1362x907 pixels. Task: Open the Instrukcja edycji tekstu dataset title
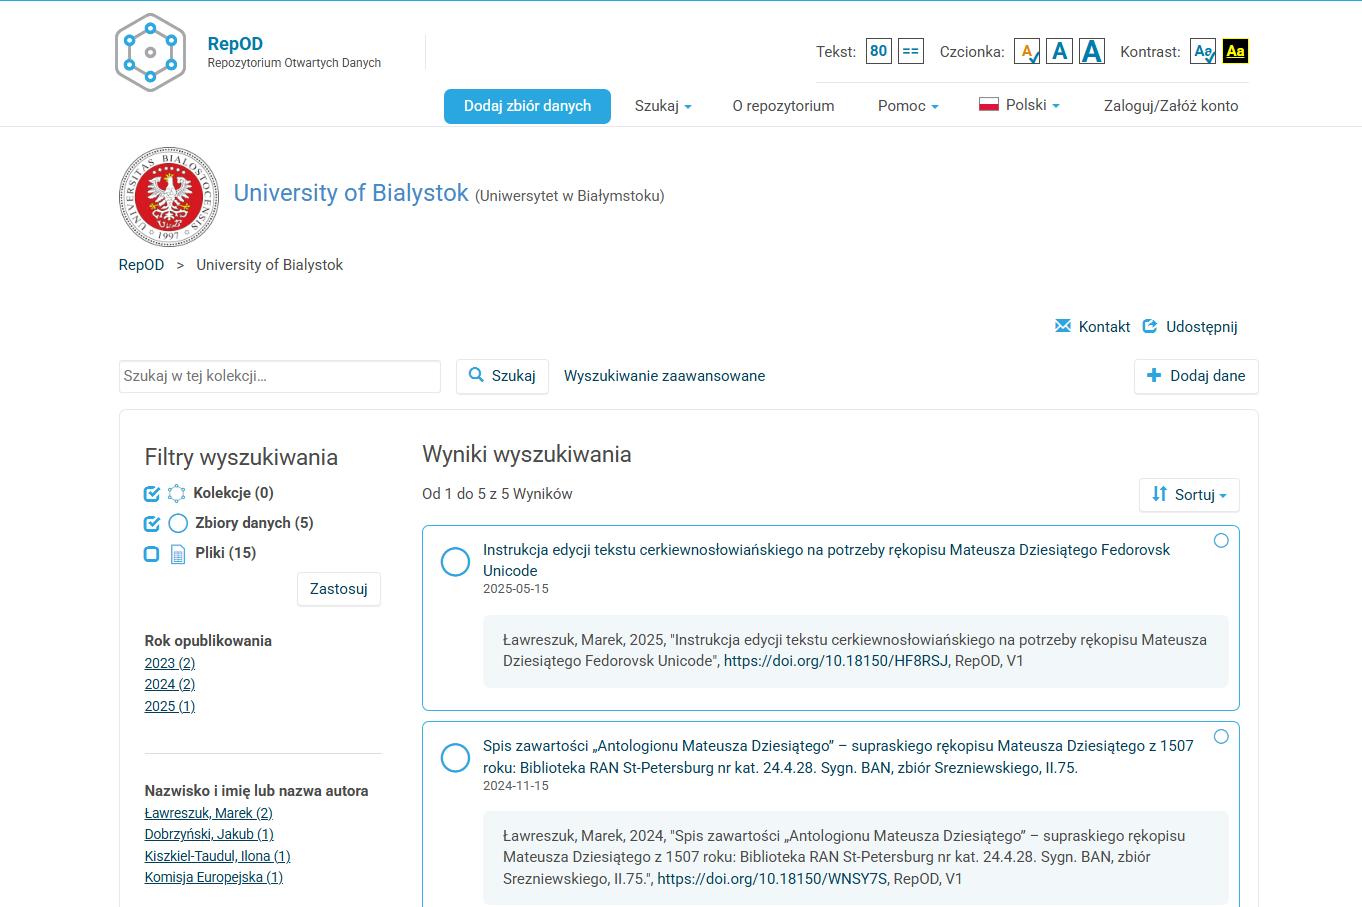tap(826, 560)
